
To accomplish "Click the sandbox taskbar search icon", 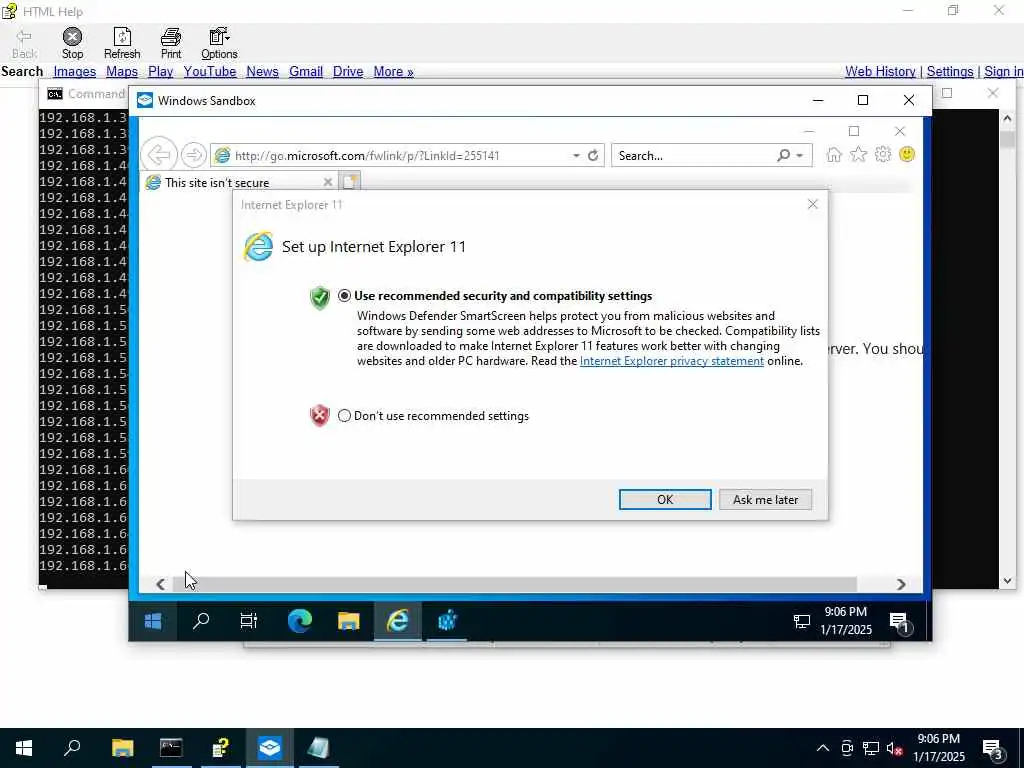I will click(200, 620).
